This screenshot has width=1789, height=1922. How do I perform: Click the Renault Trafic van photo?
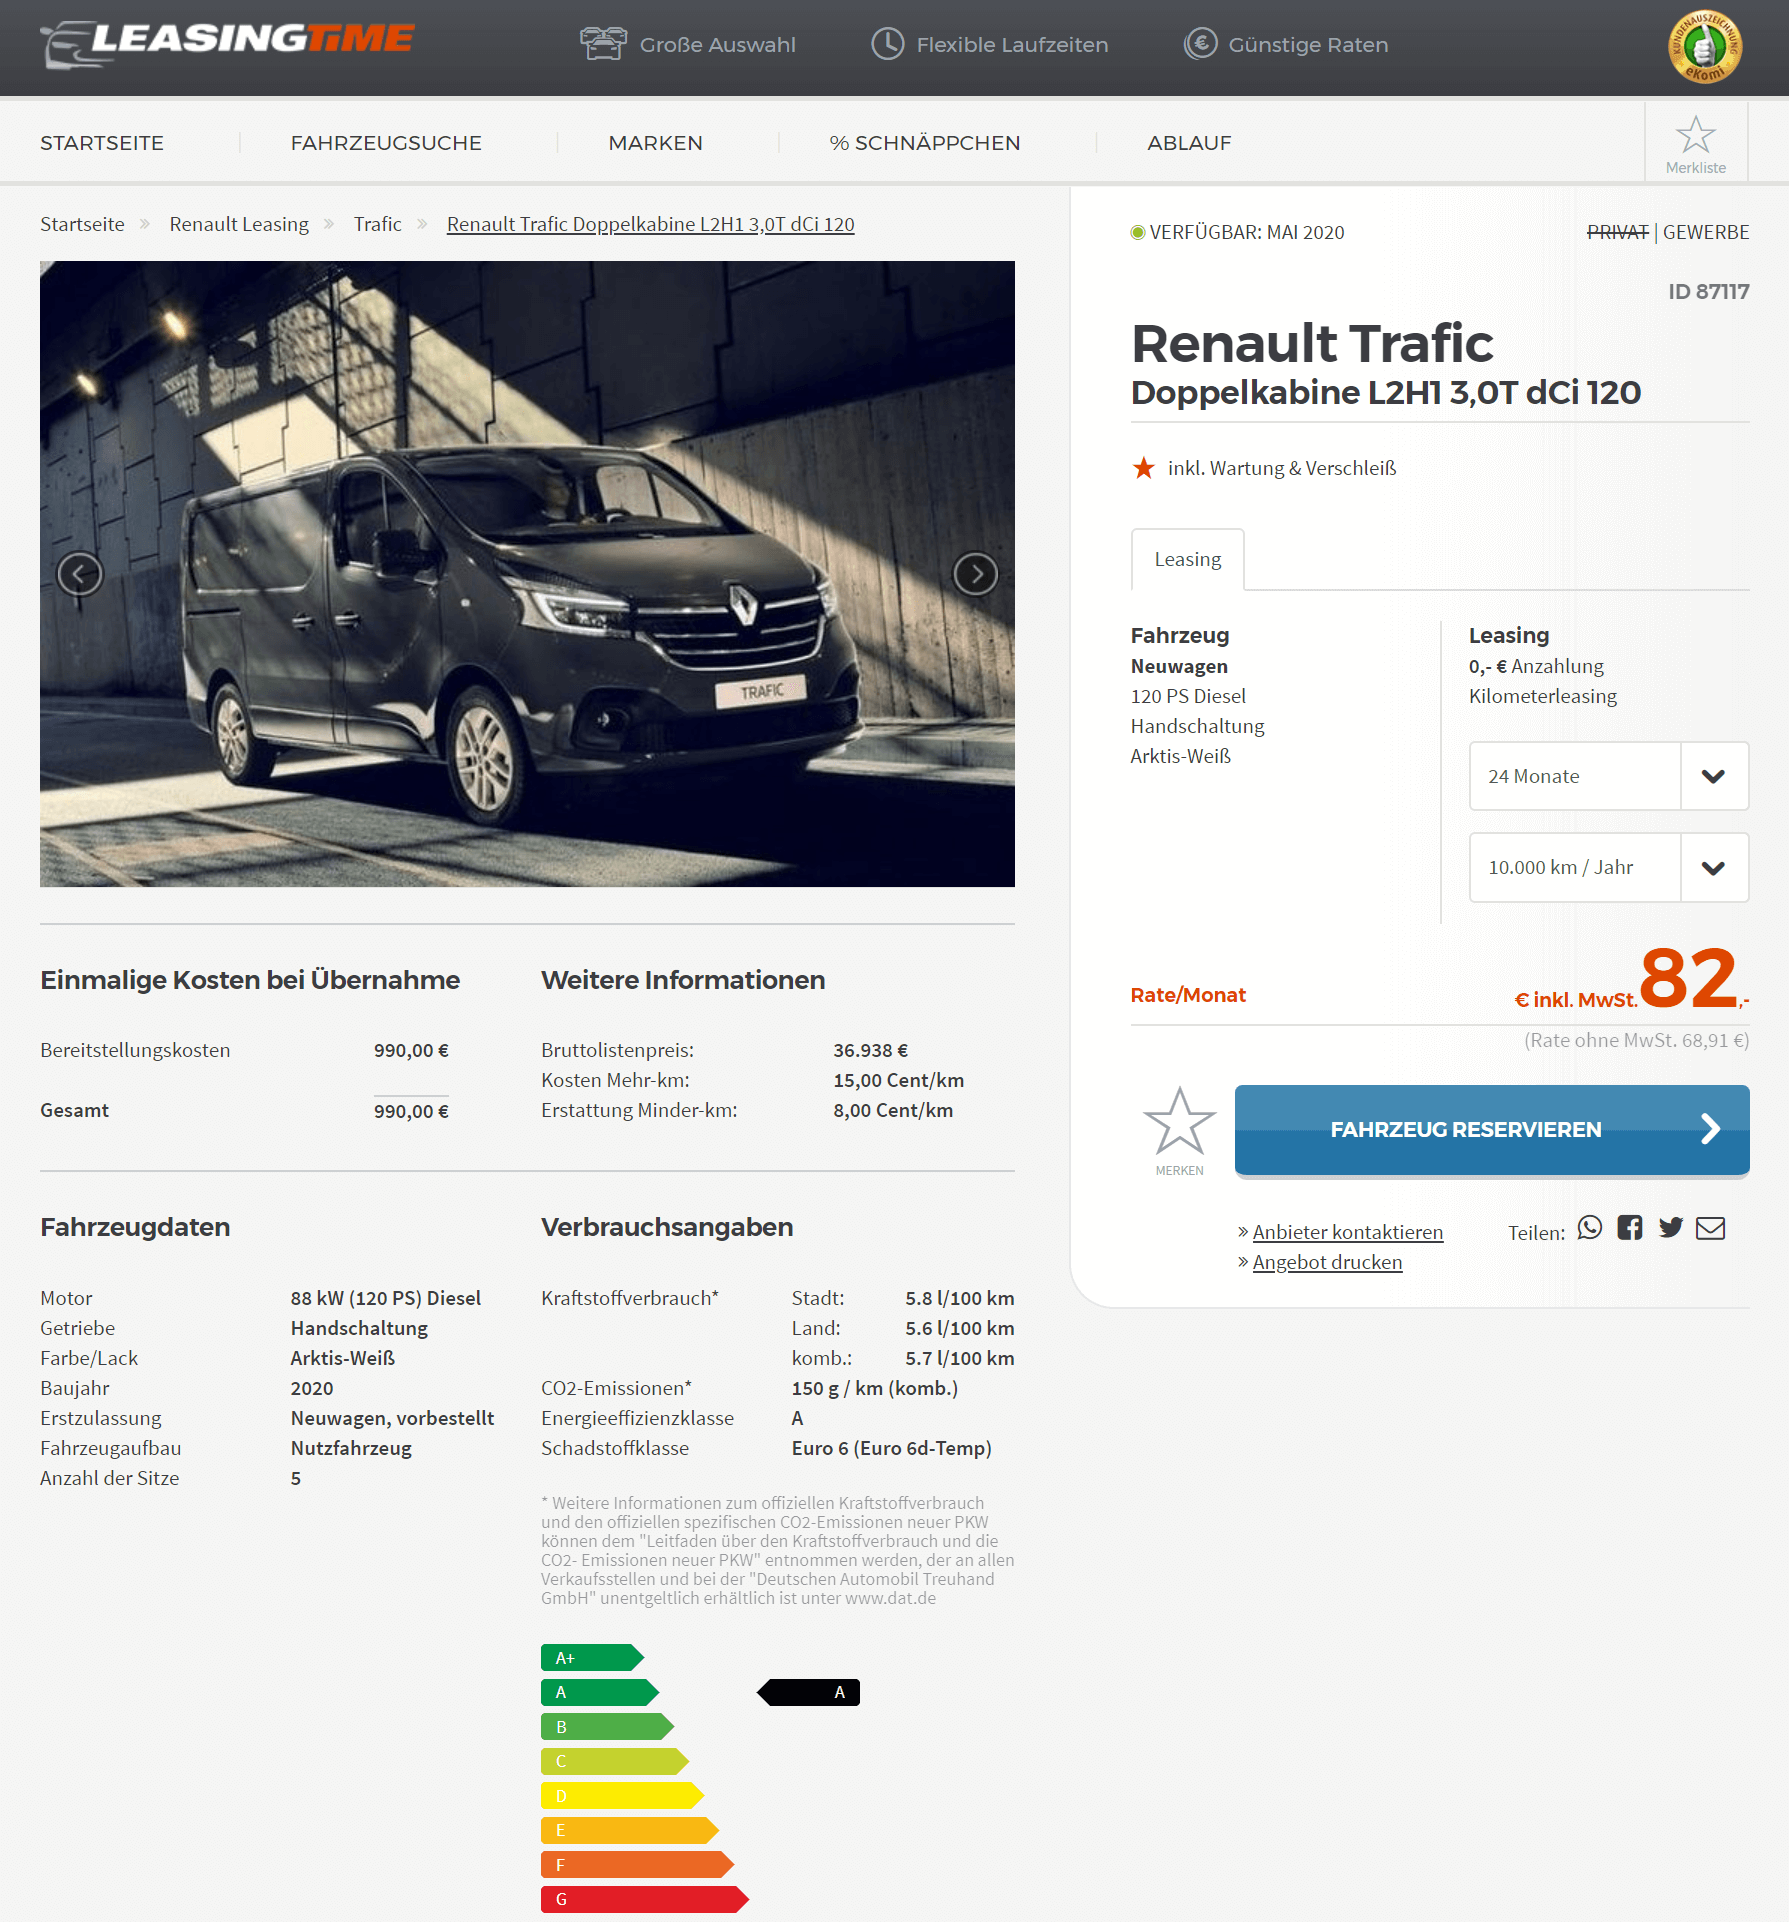pos(527,574)
